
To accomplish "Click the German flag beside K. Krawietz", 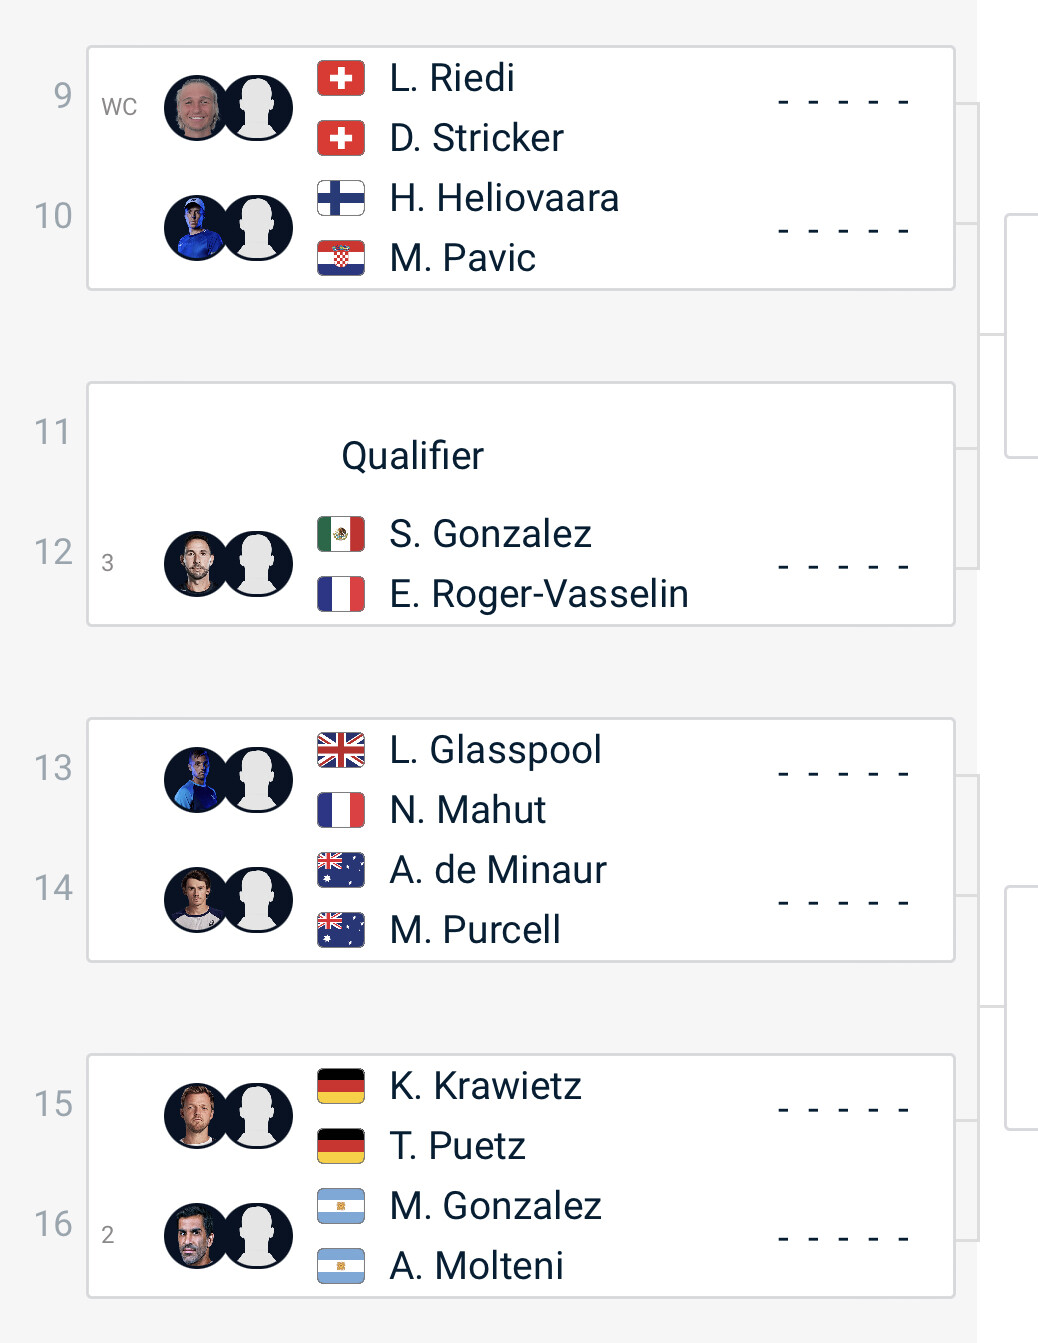I will click(341, 1086).
